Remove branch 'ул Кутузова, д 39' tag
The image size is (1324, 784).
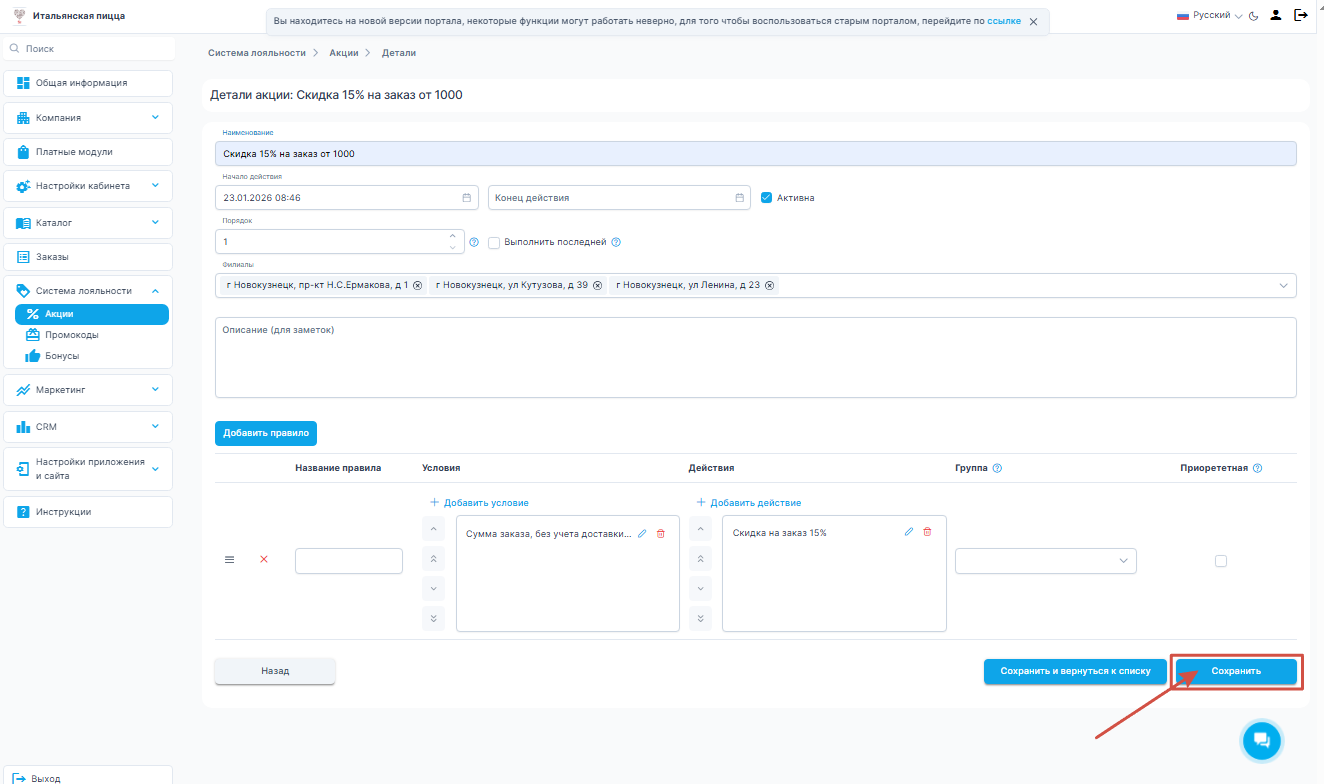(598, 286)
